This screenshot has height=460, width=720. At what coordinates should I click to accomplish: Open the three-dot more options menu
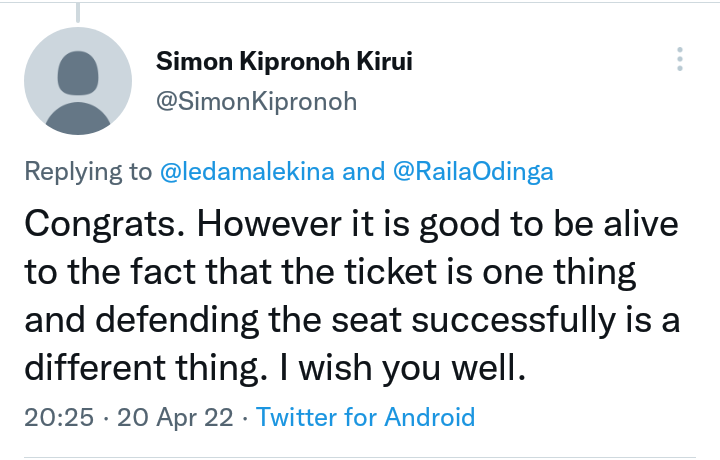pyautogui.click(x=680, y=59)
